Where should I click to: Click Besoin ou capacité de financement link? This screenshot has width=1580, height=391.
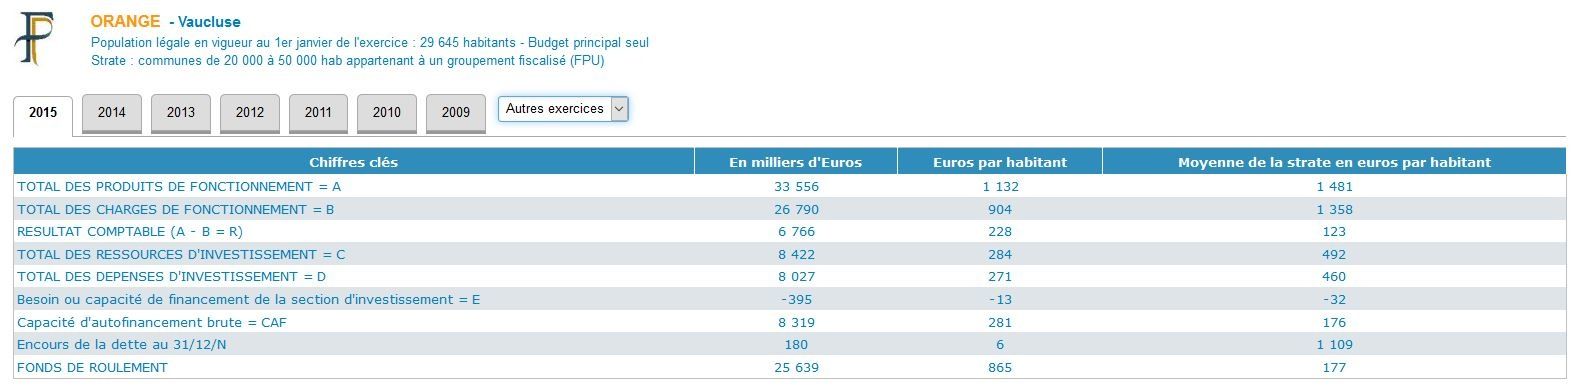[249, 300]
